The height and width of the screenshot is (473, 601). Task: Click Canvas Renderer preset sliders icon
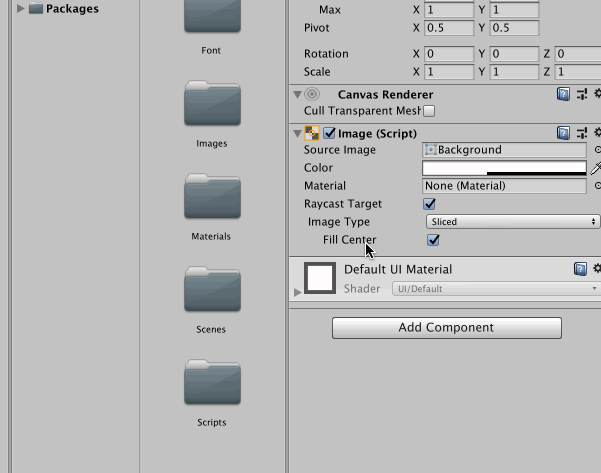pyautogui.click(x=581, y=94)
